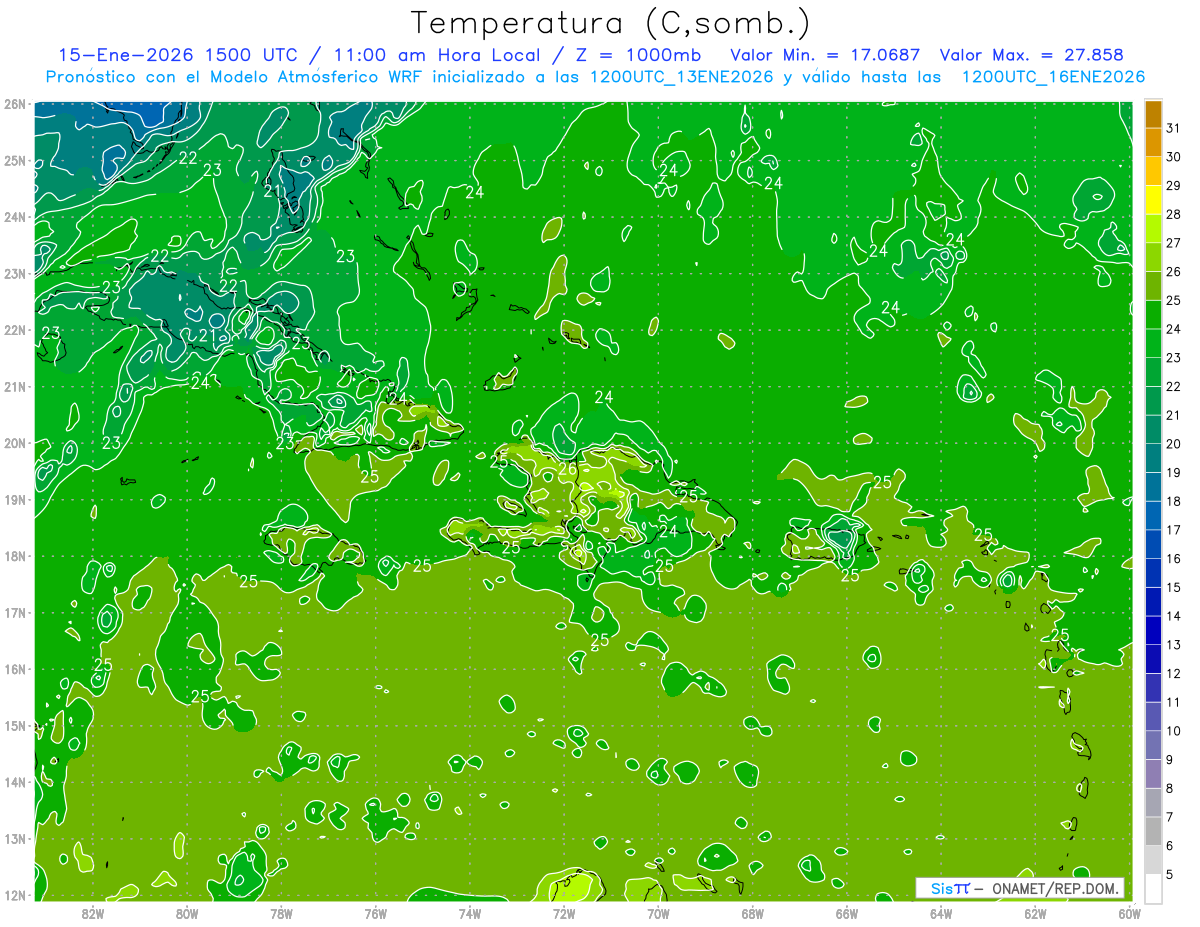
Task: Click the 20N latitude axis label
Action: coord(15,443)
